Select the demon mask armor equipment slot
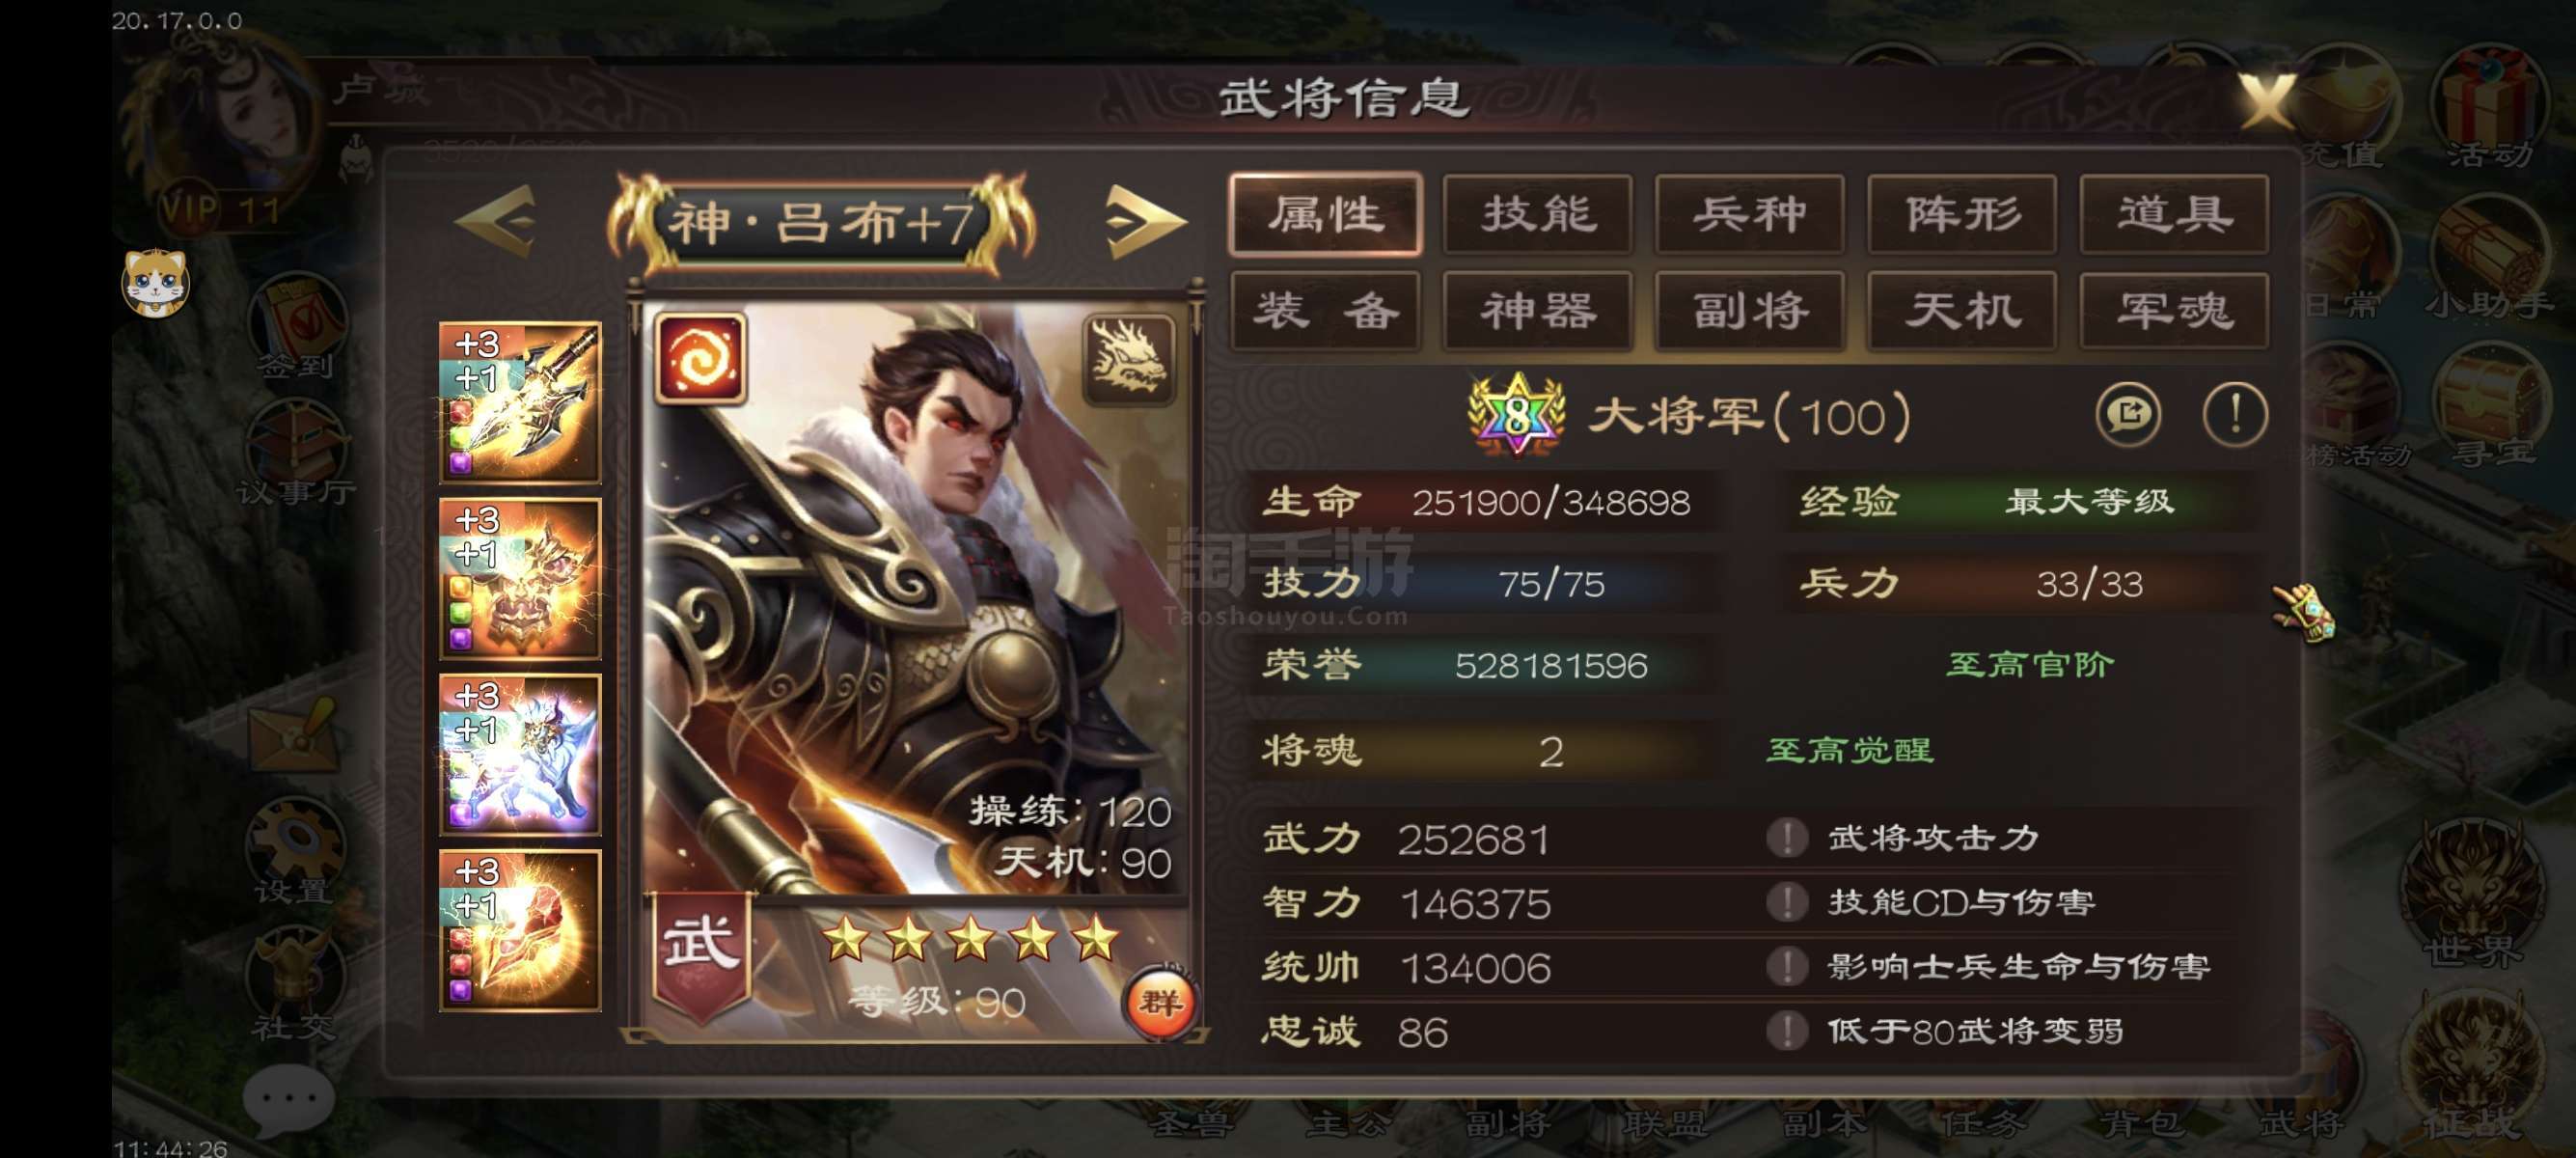Screen dimensions: 2576x1158 pyautogui.click(x=520, y=579)
